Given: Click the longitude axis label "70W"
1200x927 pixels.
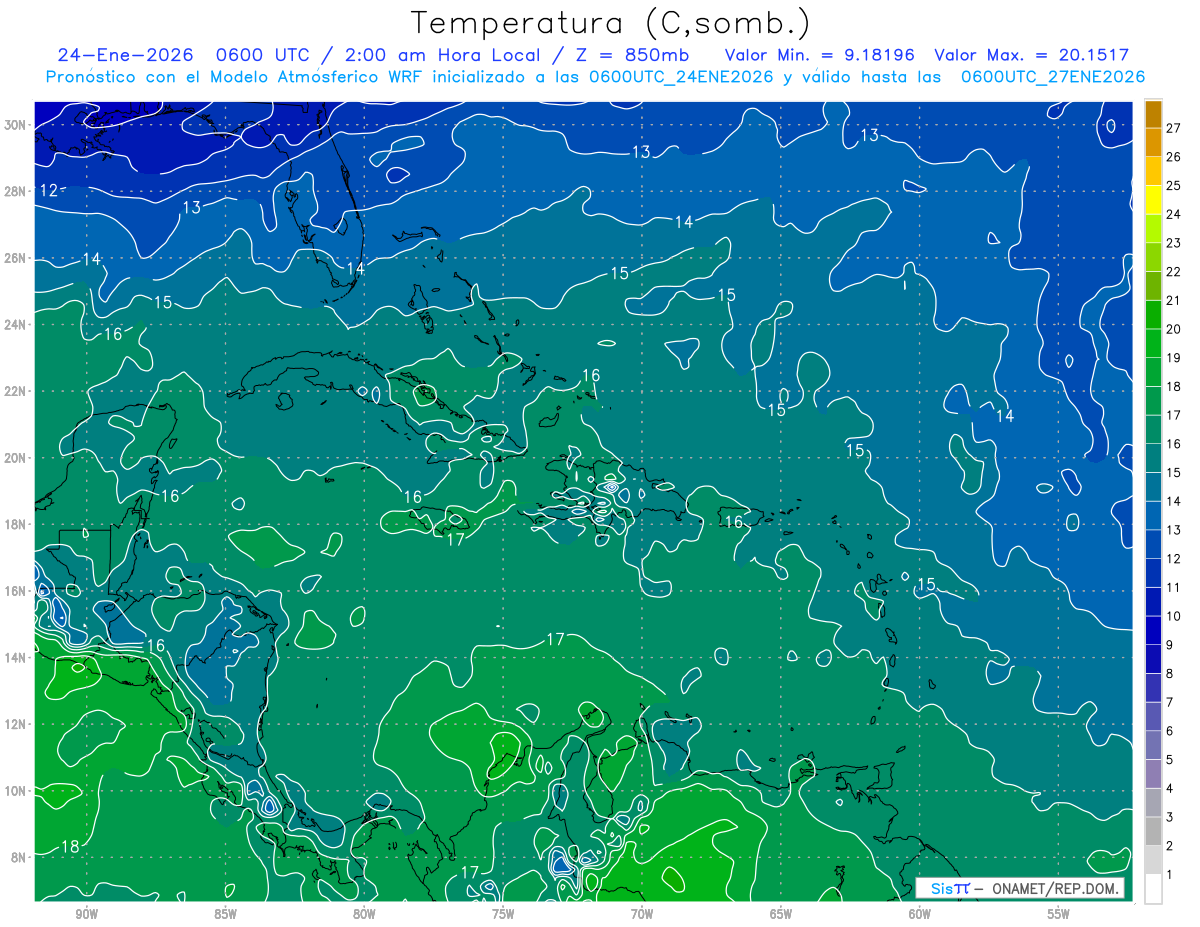Looking at the screenshot, I should click(642, 914).
